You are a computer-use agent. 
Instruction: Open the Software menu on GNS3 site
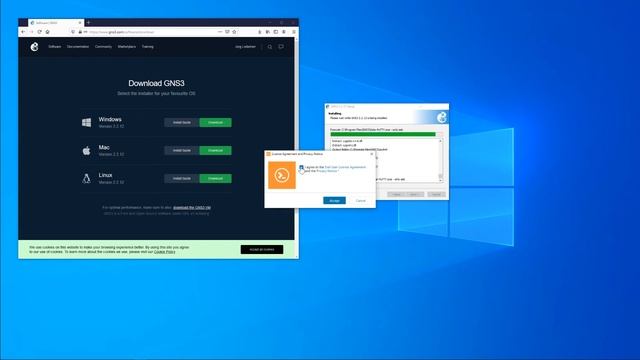55,47
